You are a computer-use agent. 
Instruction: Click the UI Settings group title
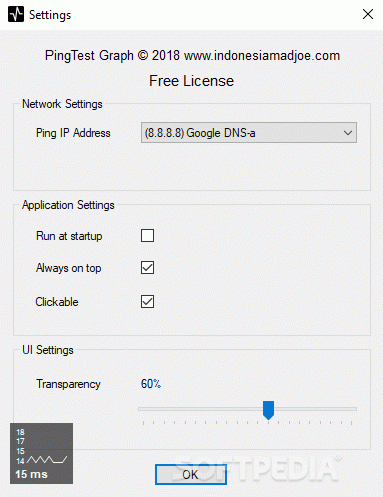[x=48, y=350]
